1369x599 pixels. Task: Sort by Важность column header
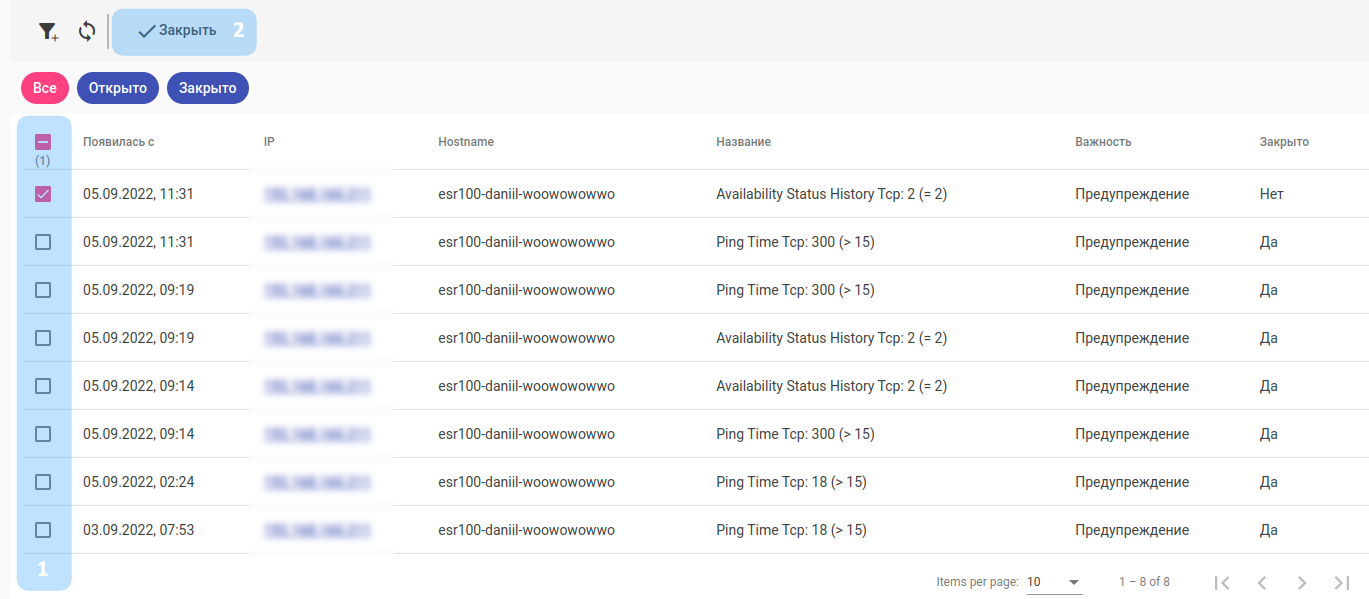(x=1103, y=142)
